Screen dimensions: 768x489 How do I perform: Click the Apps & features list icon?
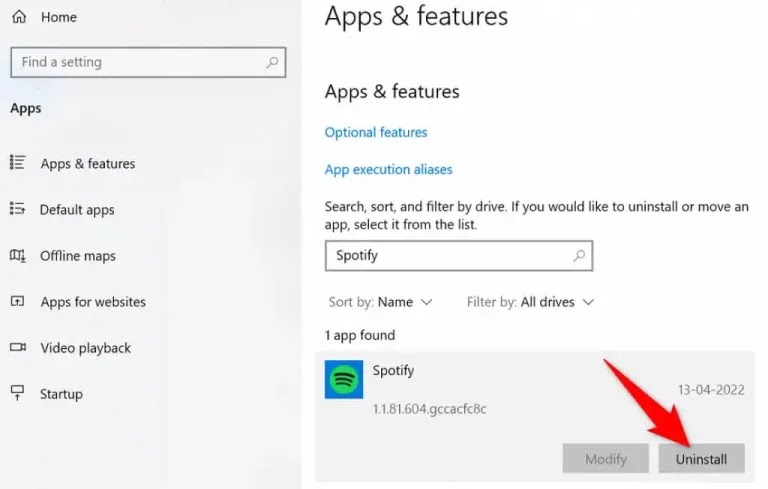pos(18,162)
